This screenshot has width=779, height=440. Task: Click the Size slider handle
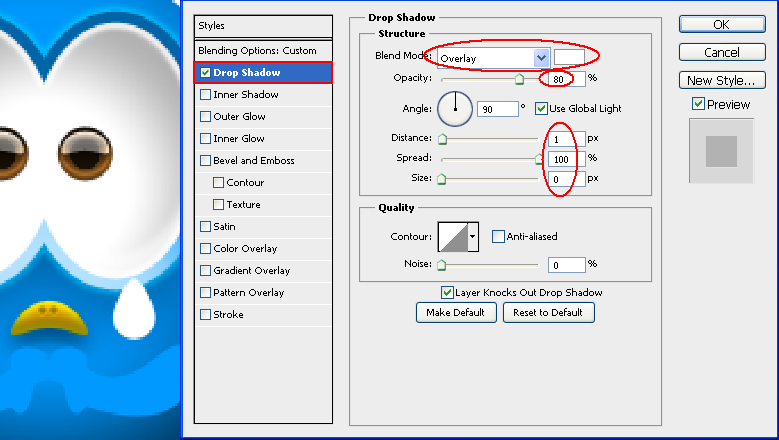tap(442, 179)
